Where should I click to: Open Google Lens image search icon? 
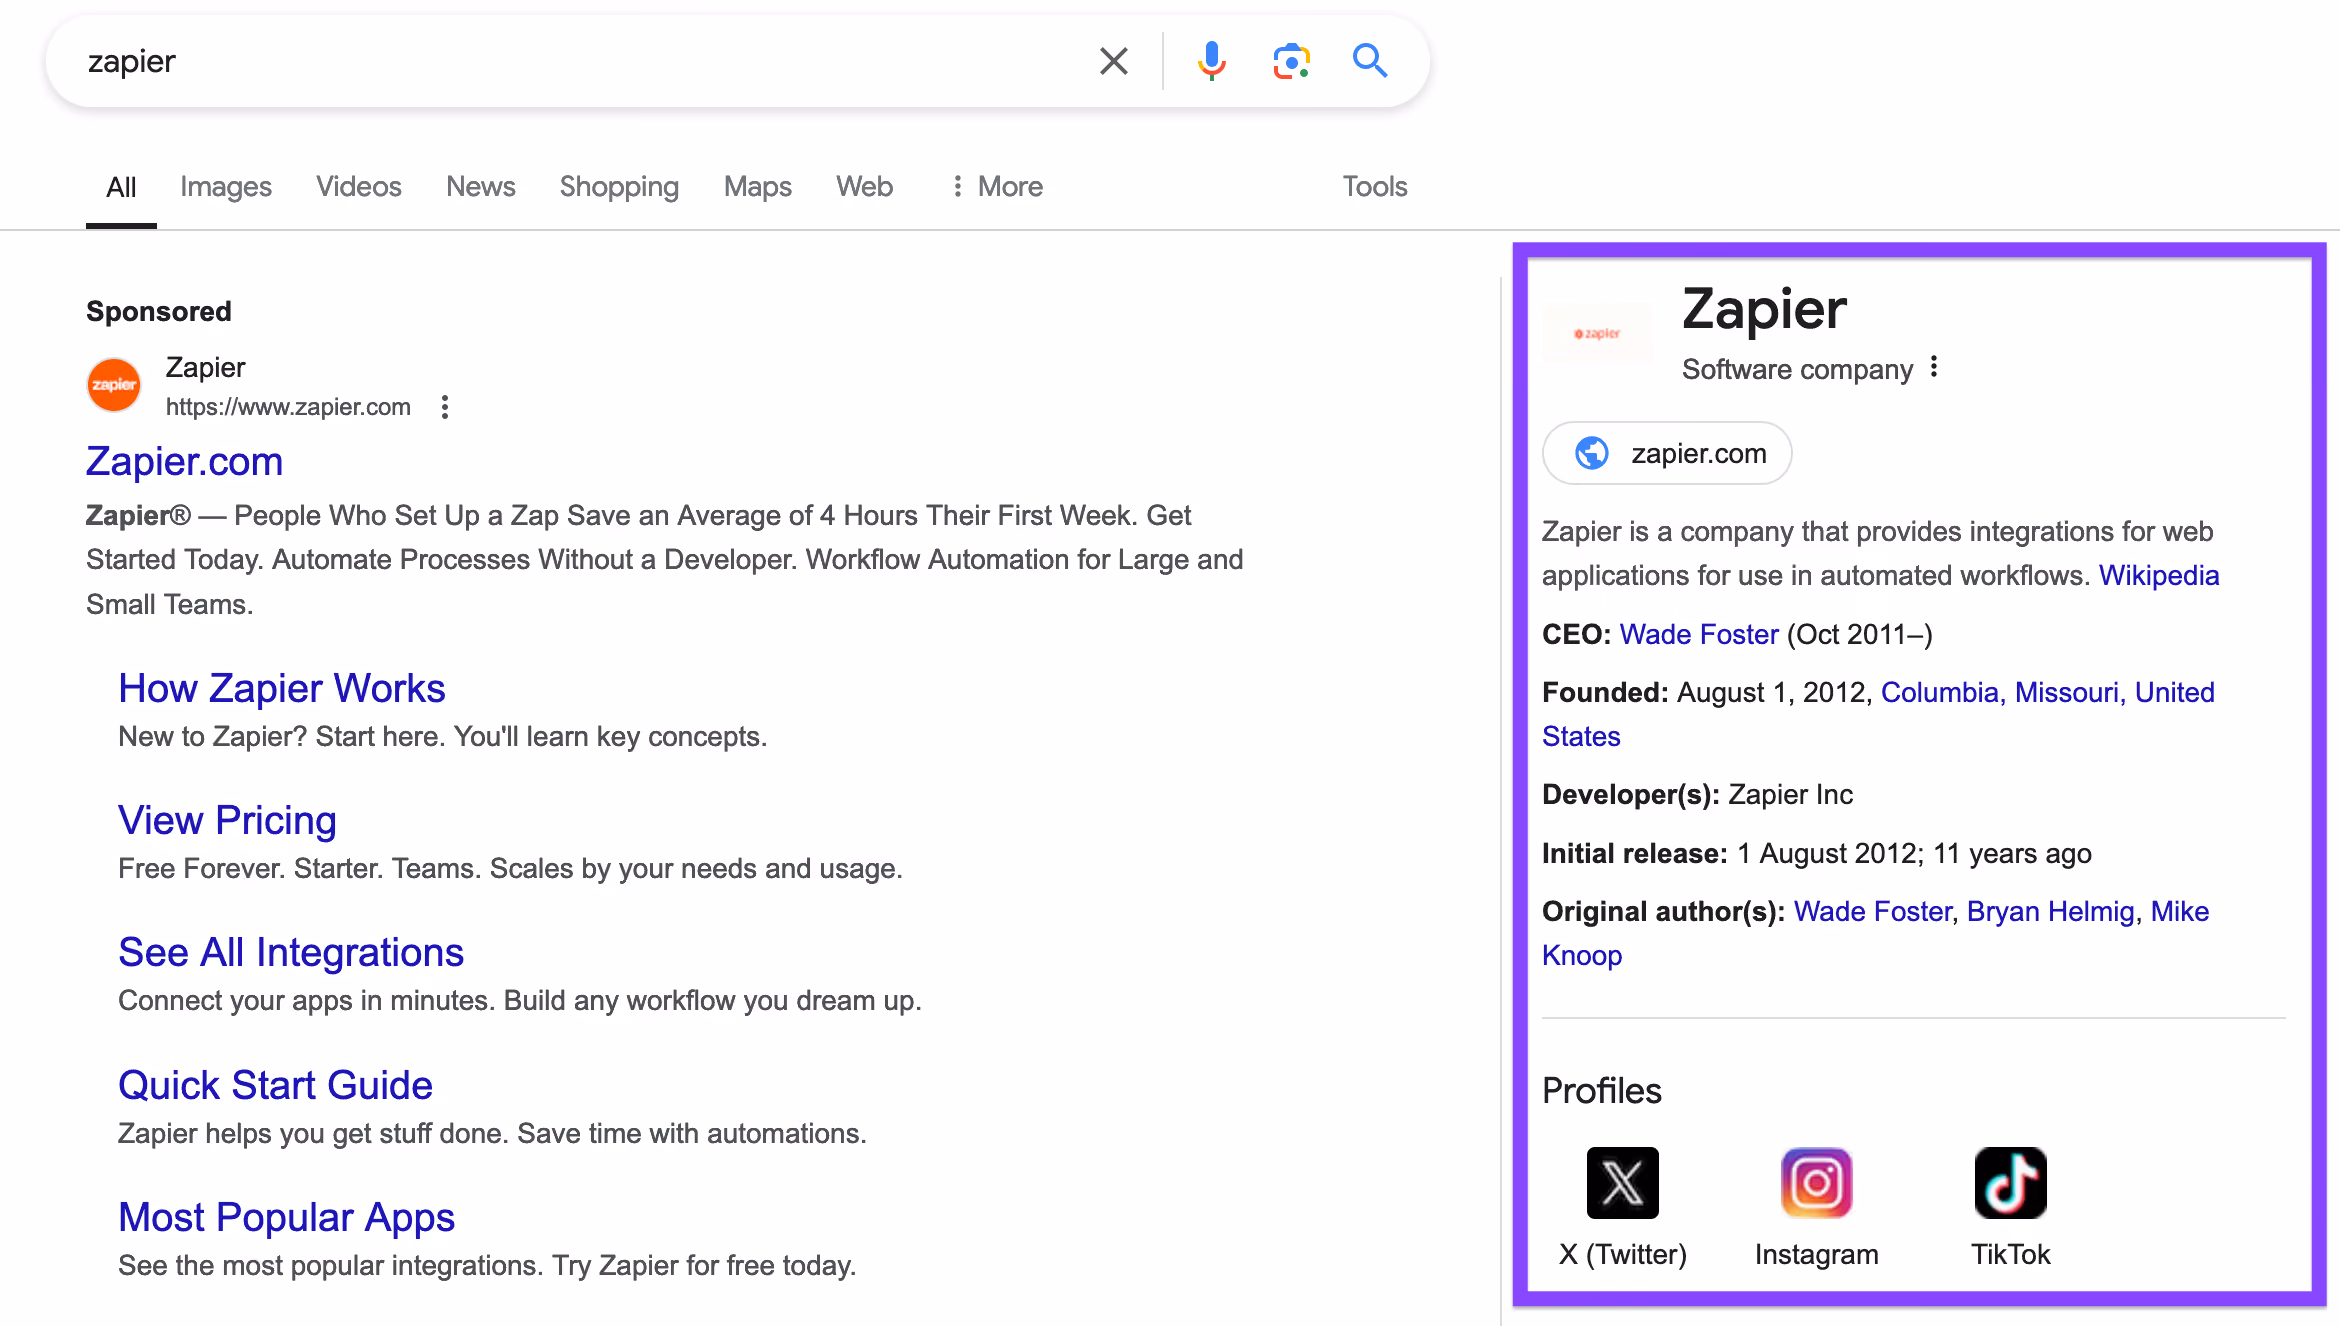pyautogui.click(x=1291, y=61)
